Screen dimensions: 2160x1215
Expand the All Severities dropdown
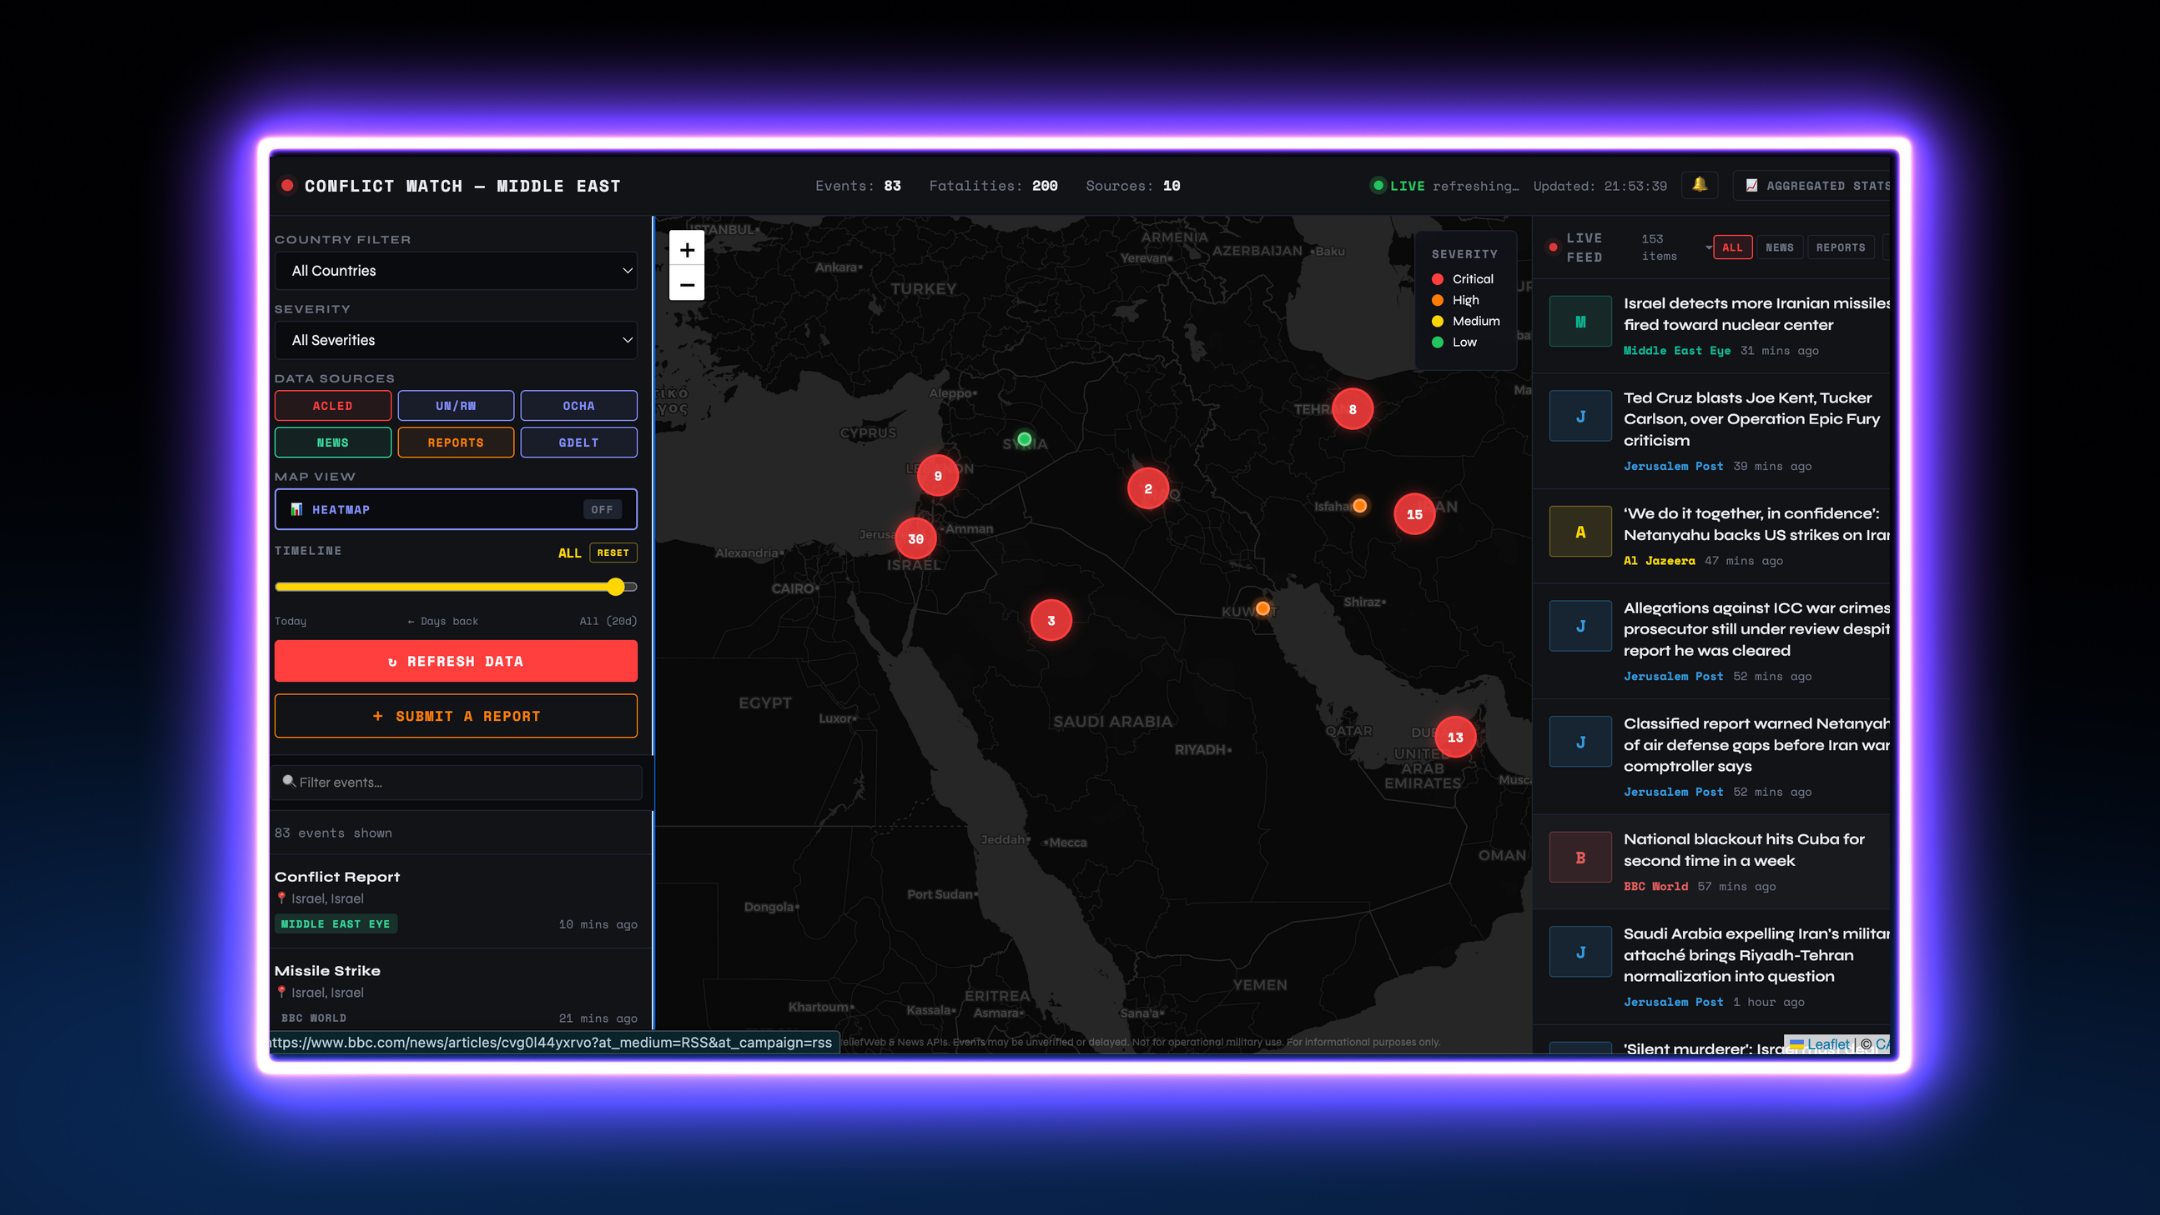(456, 341)
